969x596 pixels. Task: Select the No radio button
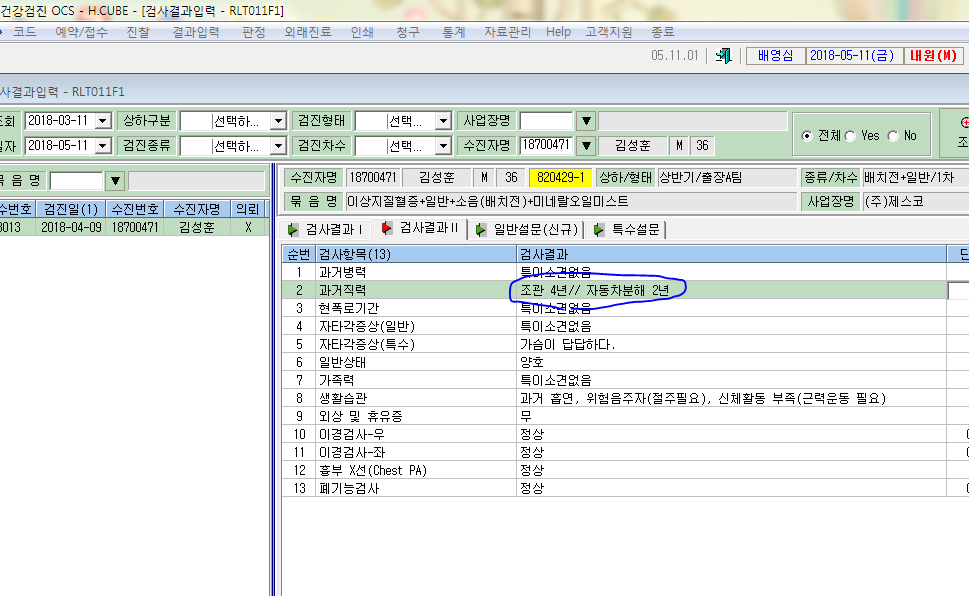tap(893, 136)
